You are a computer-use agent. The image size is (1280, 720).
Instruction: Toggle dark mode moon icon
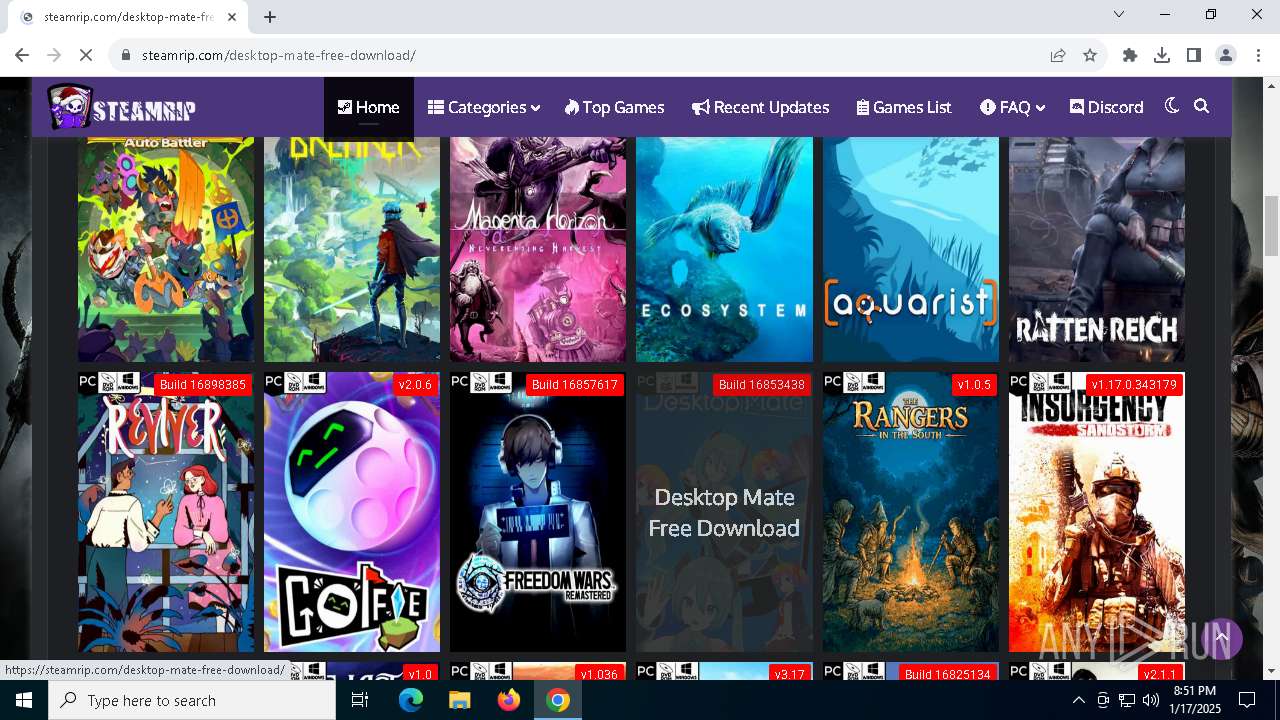click(x=1172, y=106)
